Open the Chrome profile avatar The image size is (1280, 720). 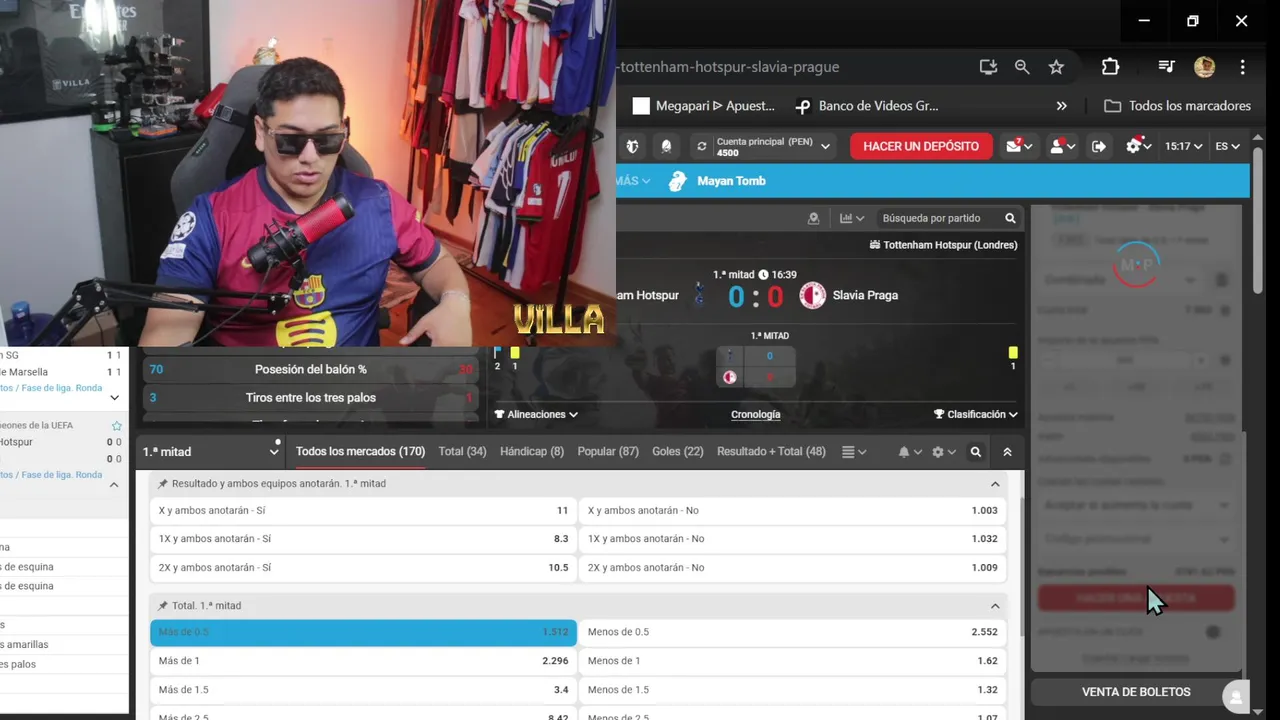[1204, 67]
